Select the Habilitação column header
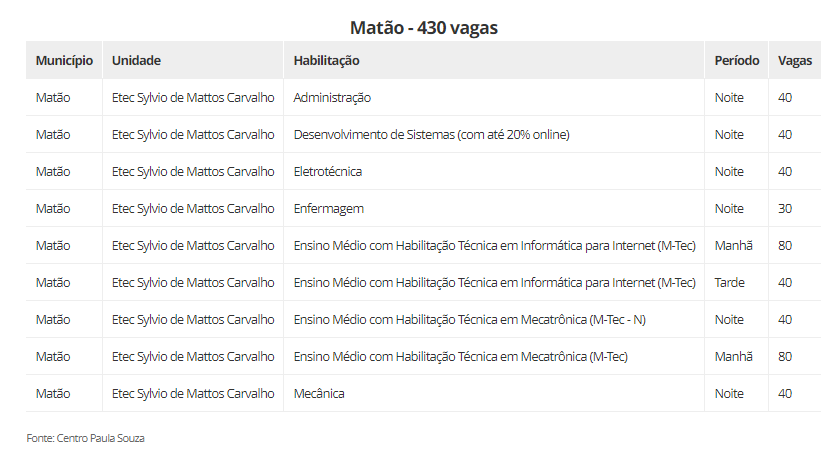 click(x=326, y=61)
